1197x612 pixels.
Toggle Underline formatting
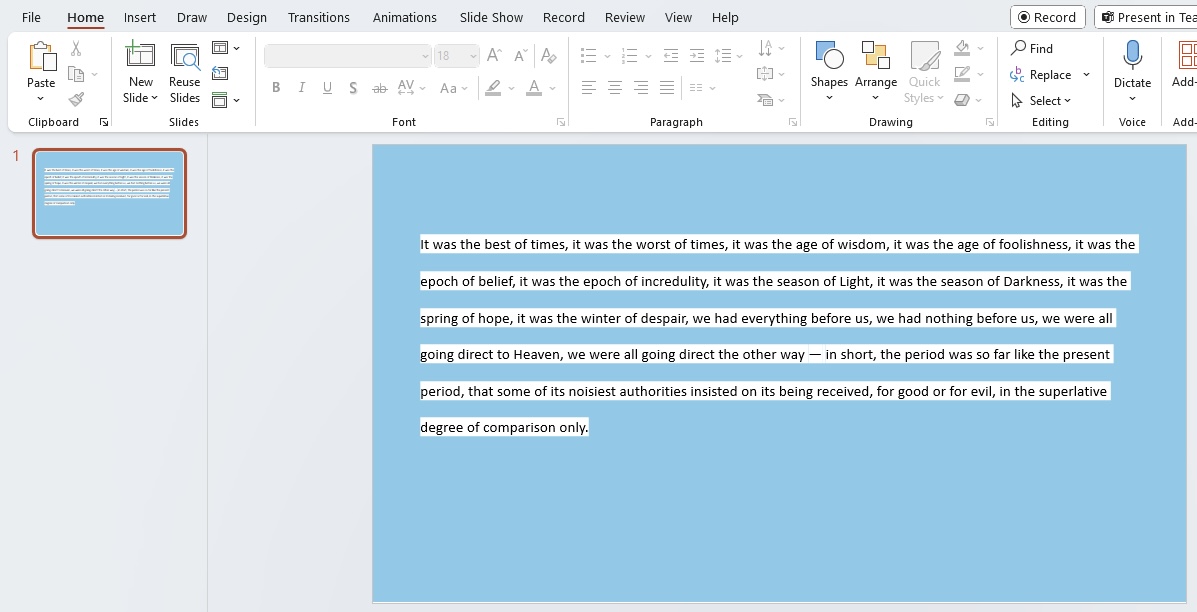[327, 88]
